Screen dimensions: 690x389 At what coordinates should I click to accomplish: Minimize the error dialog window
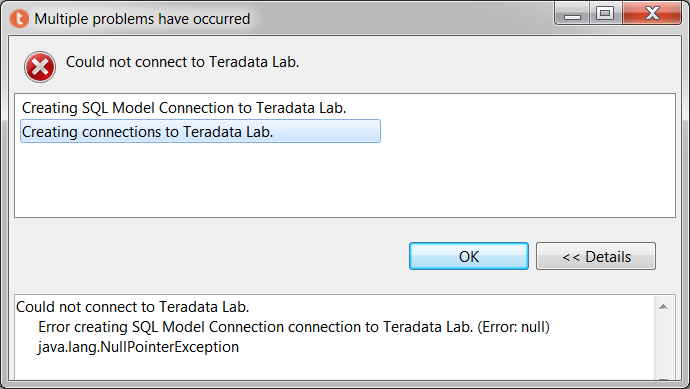coord(572,14)
